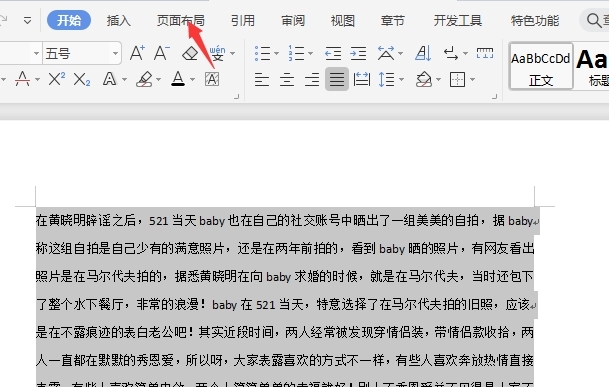Expand the line spacing dropdown arrow
This screenshot has width=609, height=387.
402,80
